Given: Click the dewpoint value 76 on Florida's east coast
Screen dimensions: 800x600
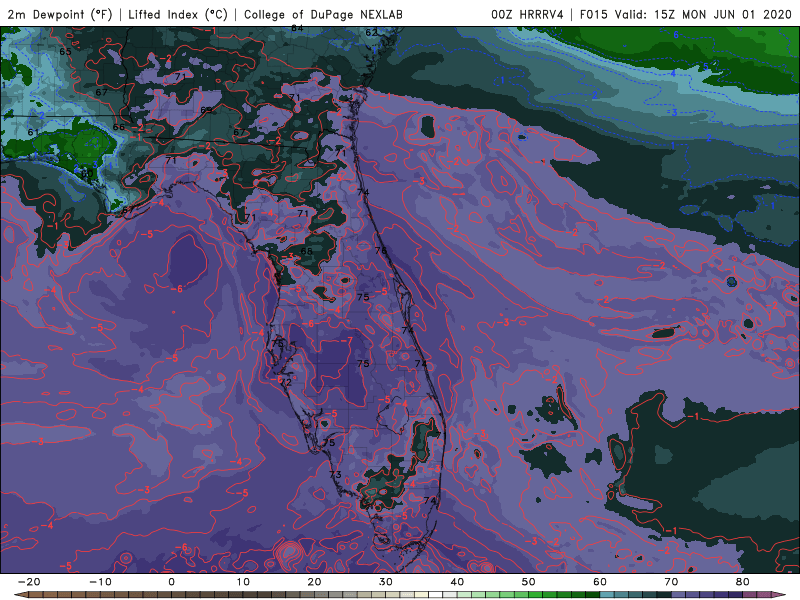Looking at the screenshot, I should [x=381, y=251].
